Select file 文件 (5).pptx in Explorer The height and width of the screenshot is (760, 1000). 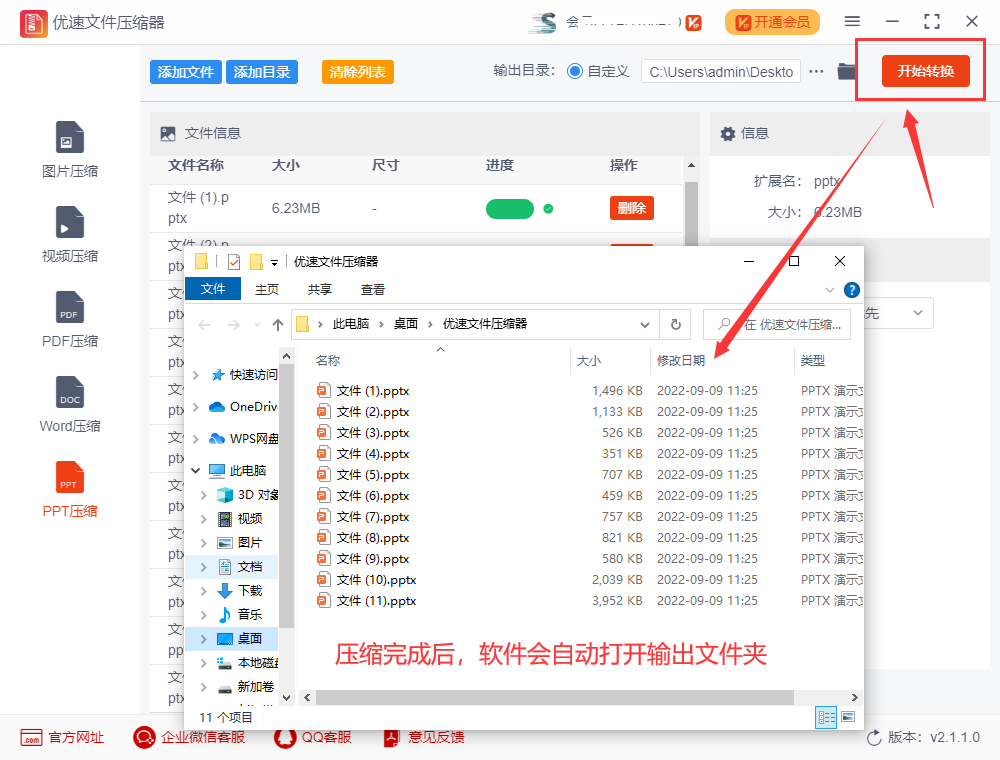(372, 475)
